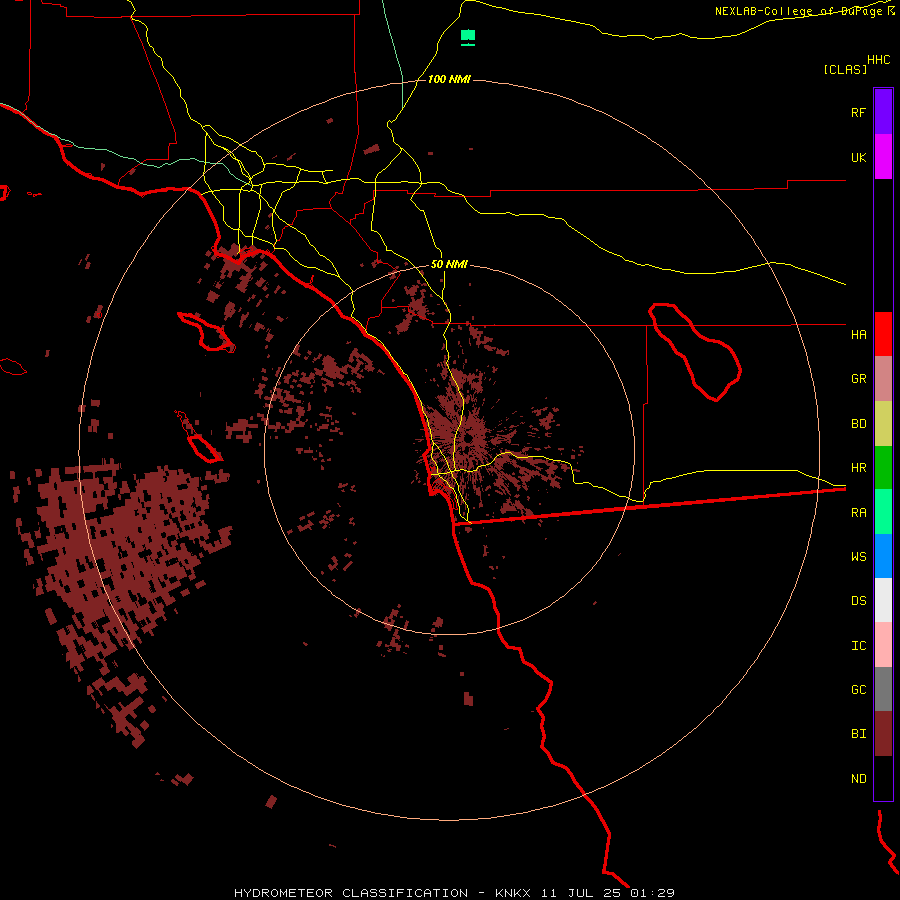Click the 'ND' legend label
900x900 pixels.
pos(858,778)
